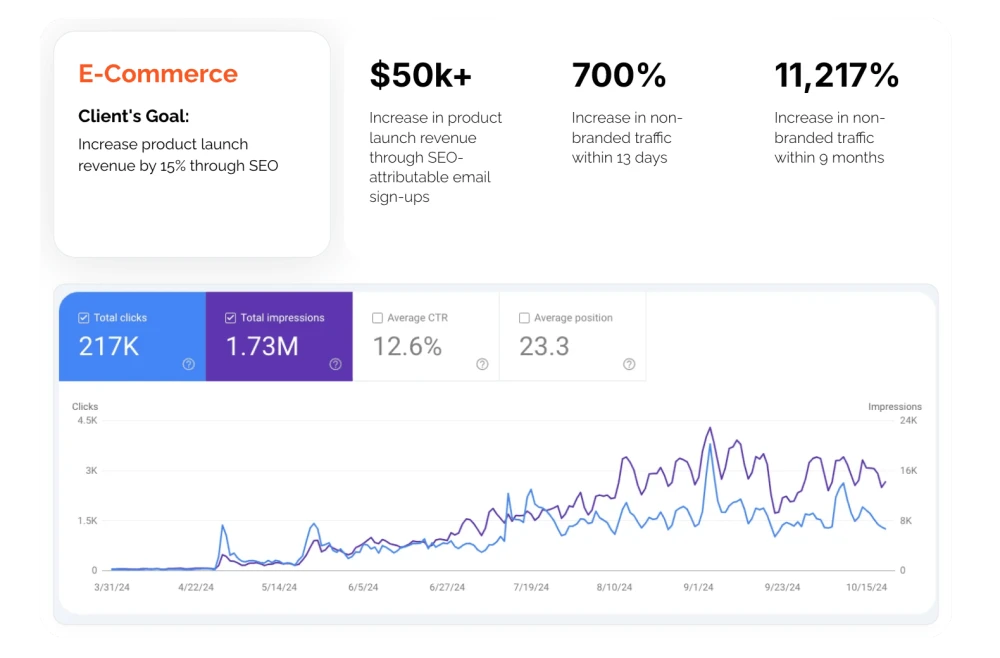Click the 24K impressions axis label
This screenshot has width=1000, height=658.
pyautogui.click(x=908, y=420)
